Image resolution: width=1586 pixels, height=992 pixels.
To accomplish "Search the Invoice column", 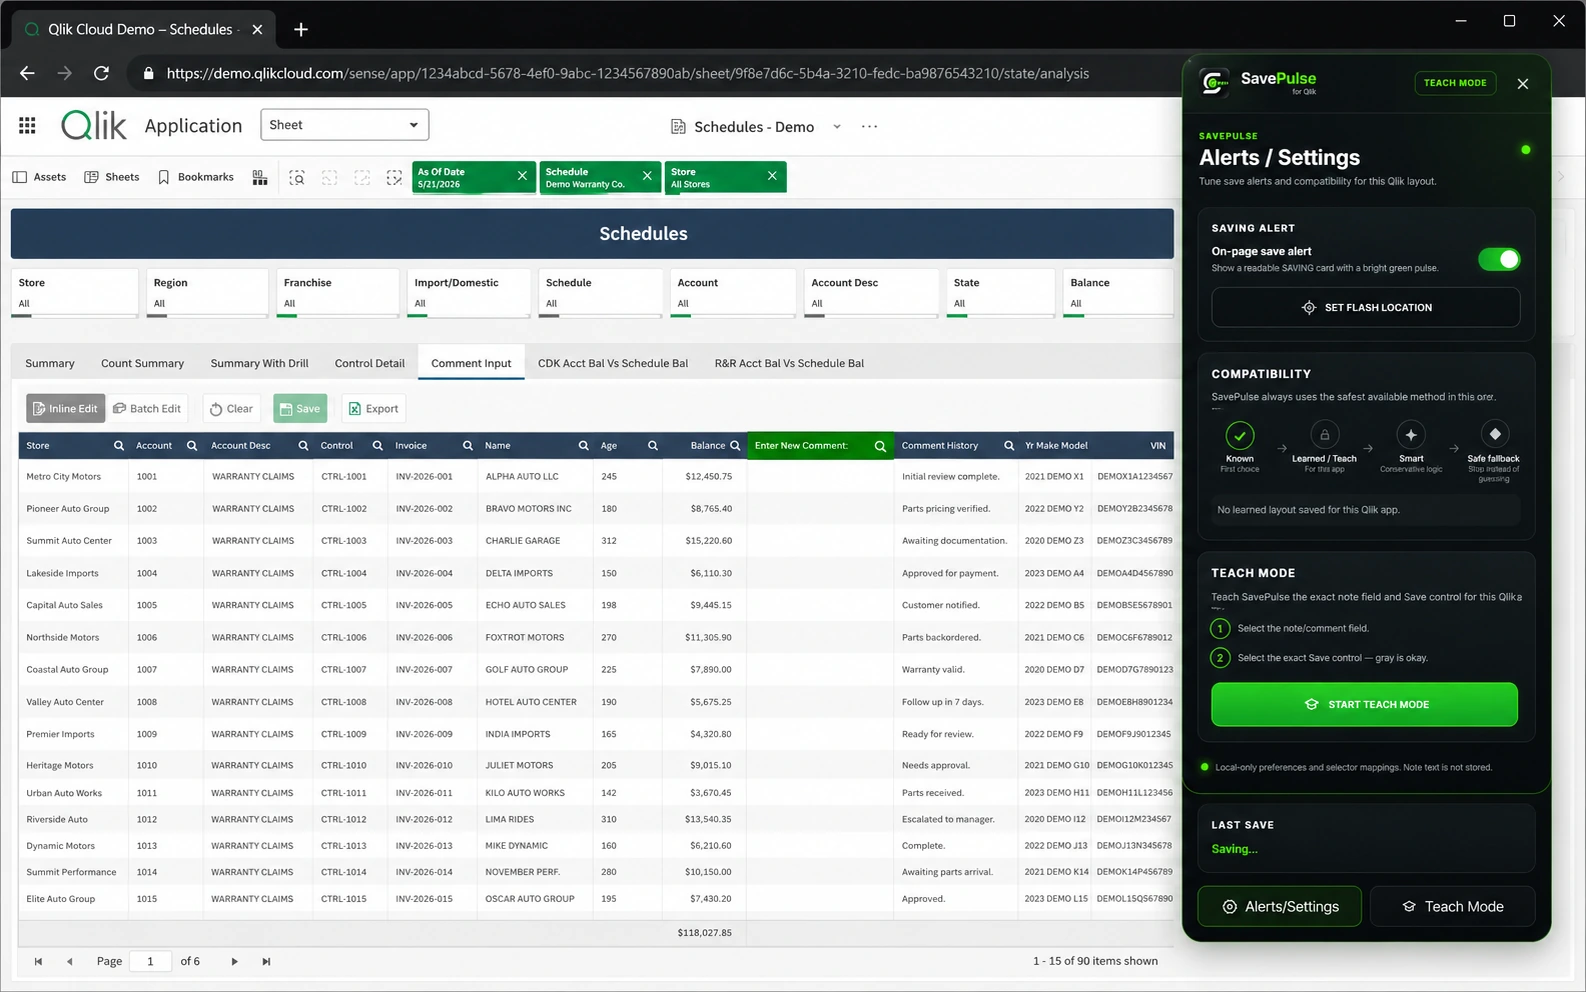I will point(468,446).
